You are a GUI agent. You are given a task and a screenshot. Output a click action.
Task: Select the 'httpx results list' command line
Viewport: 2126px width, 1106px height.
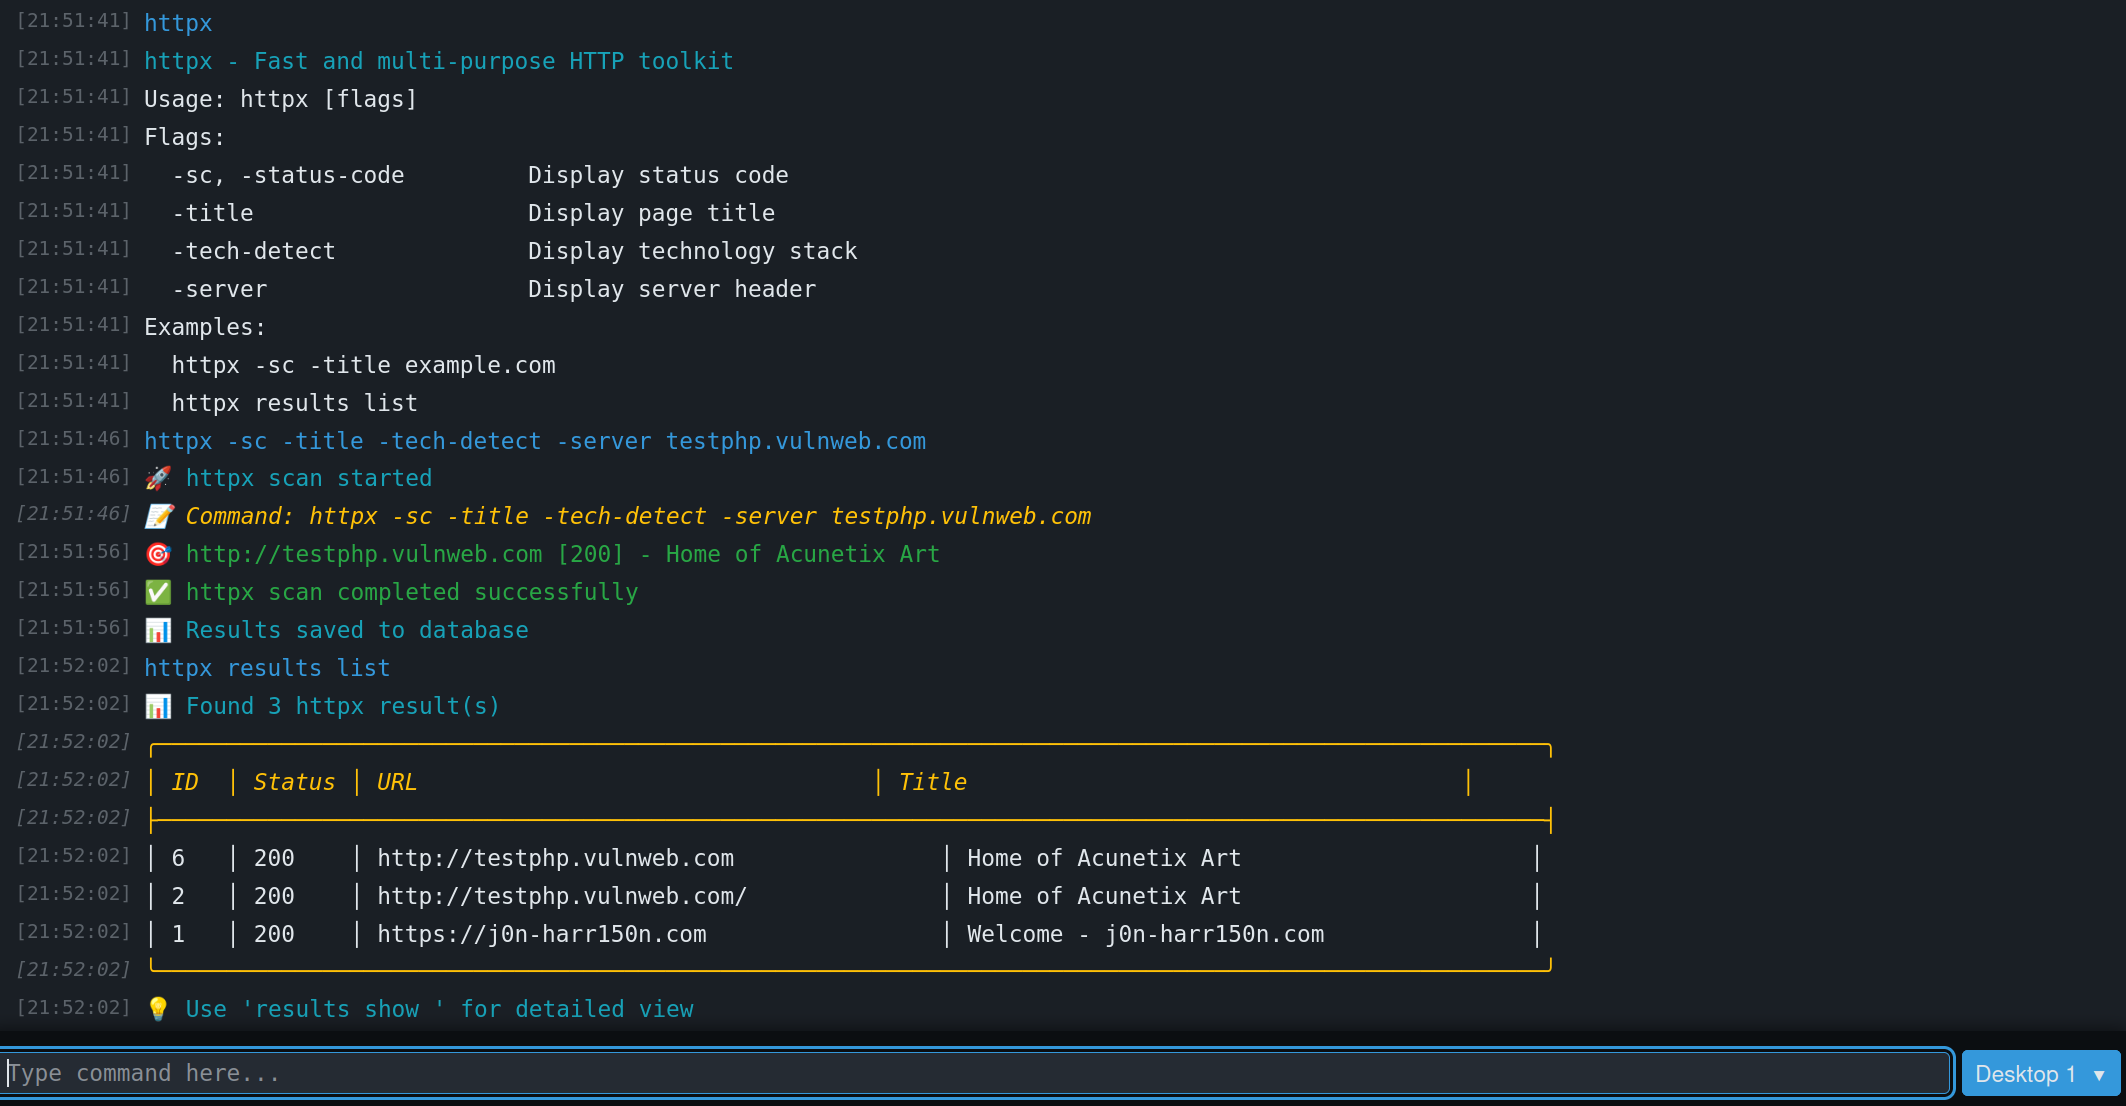(x=267, y=667)
